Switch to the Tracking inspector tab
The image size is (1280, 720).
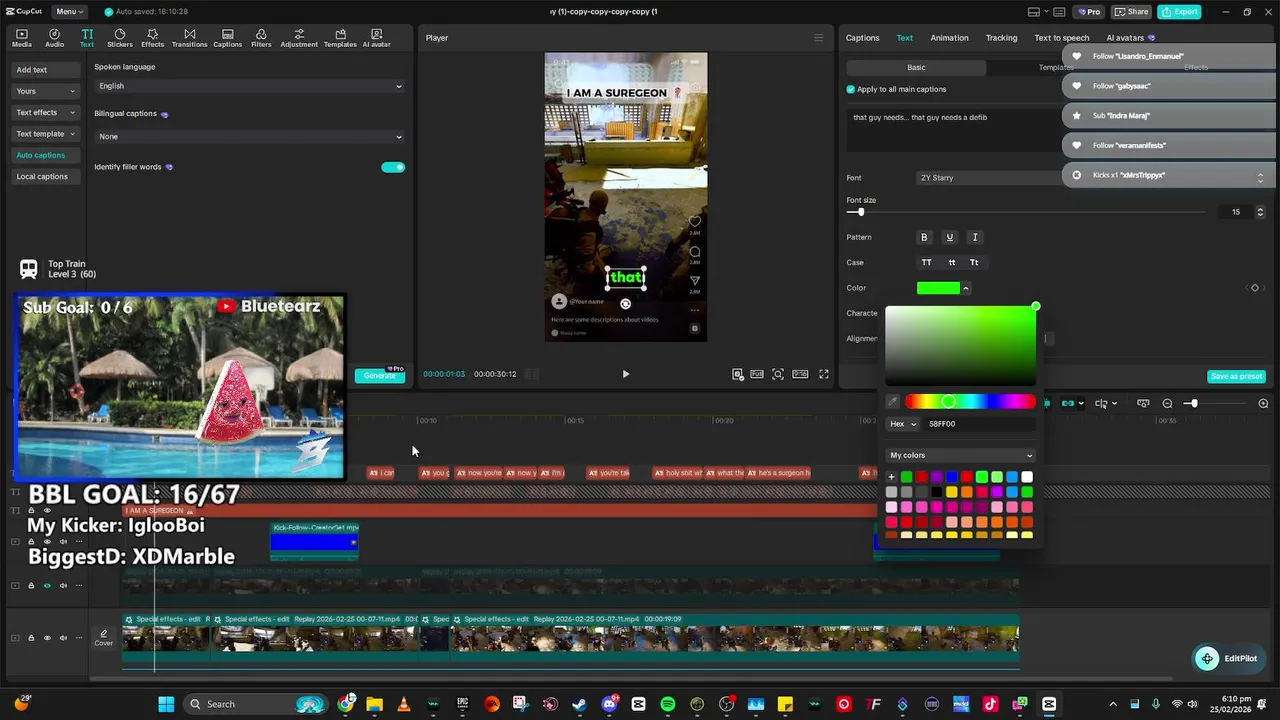[1001, 38]
